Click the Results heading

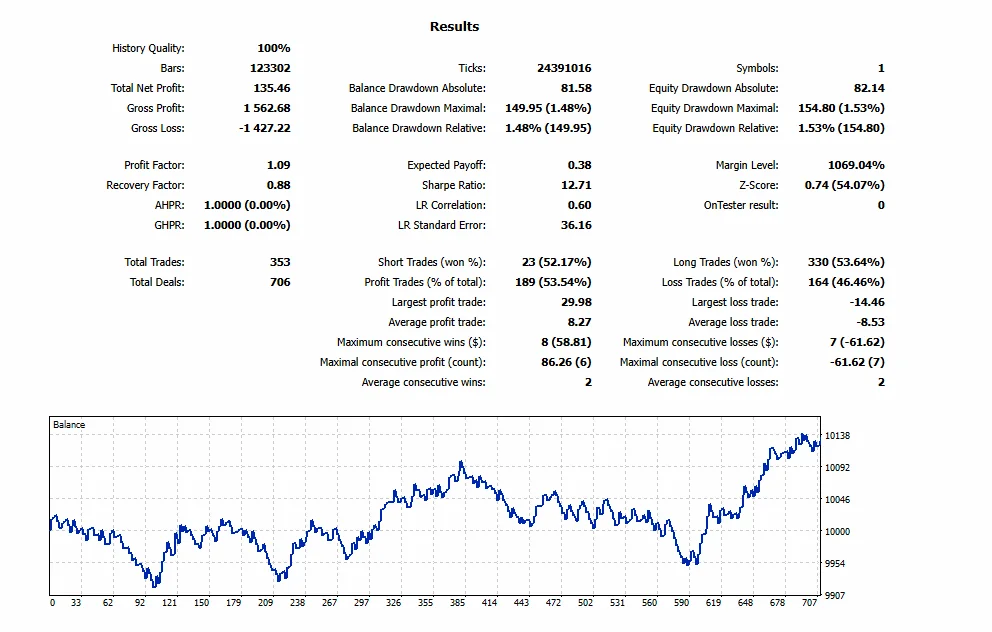[454, 27]
